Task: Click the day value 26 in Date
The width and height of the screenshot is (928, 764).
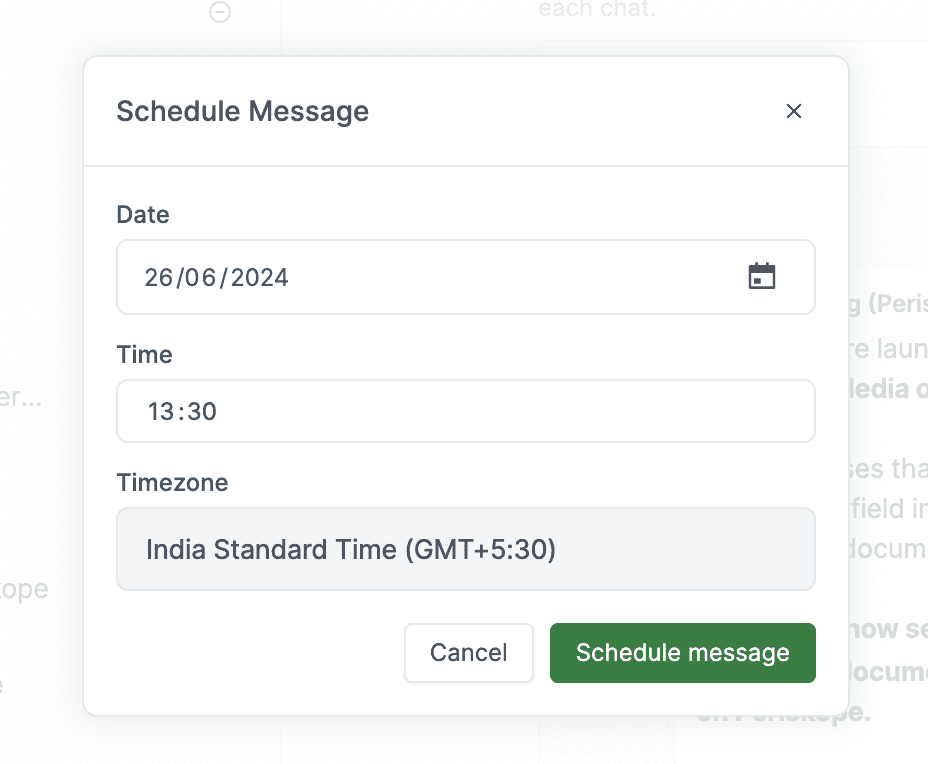Action: (158, 277)
